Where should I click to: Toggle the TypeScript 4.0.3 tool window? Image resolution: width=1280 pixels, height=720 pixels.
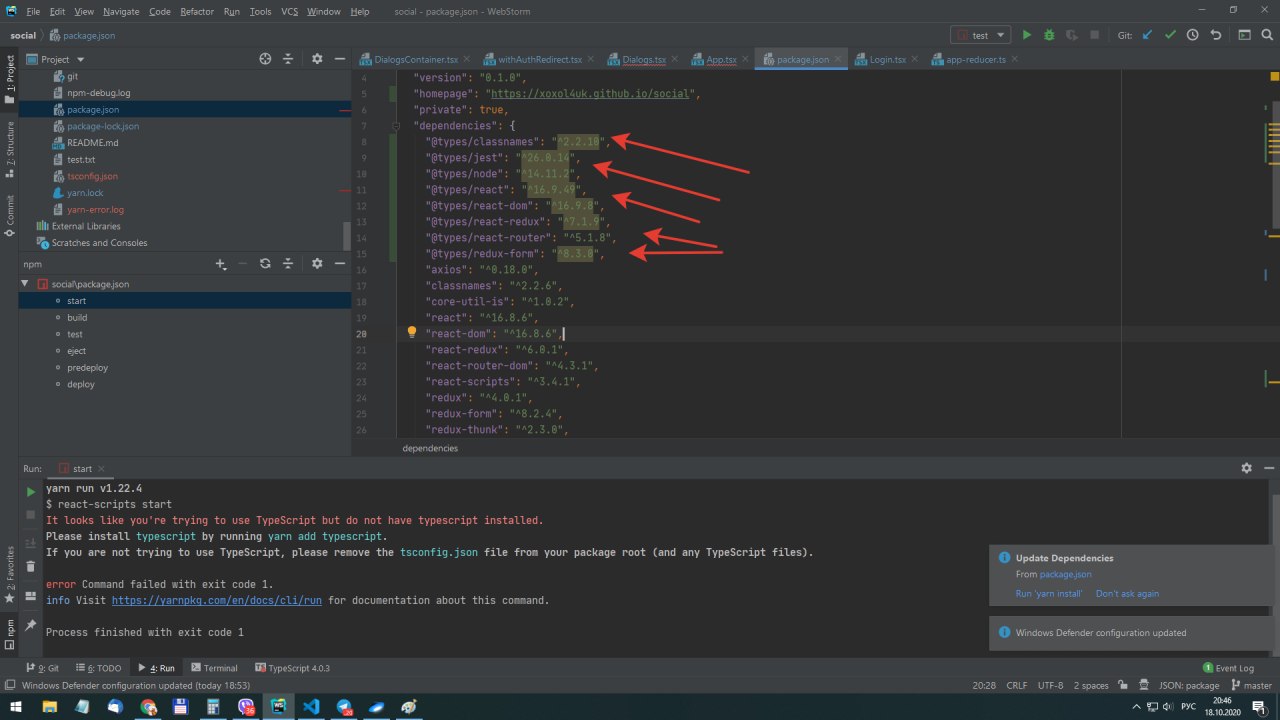click(292, 668)
